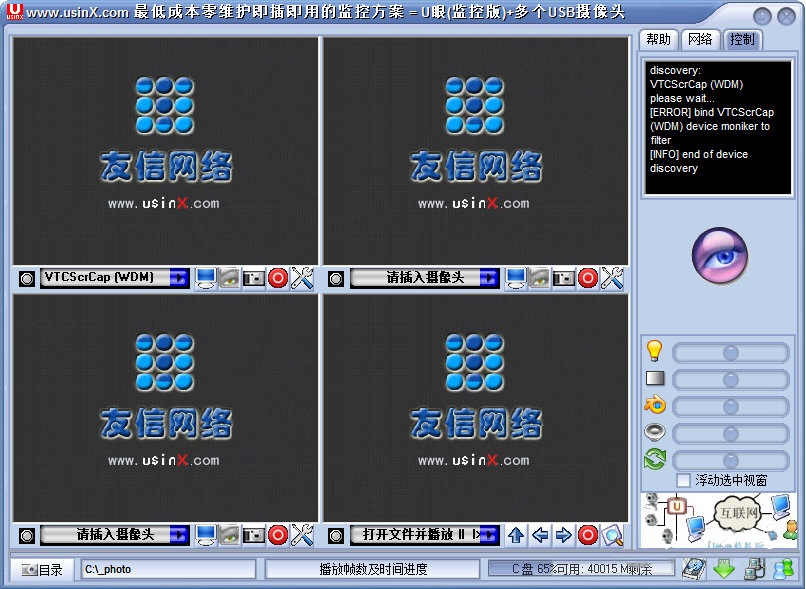The image size is (806, 589).
Task: Click the 播放帧数及时间进度 progress bar
Action: [x=373, y=569]
